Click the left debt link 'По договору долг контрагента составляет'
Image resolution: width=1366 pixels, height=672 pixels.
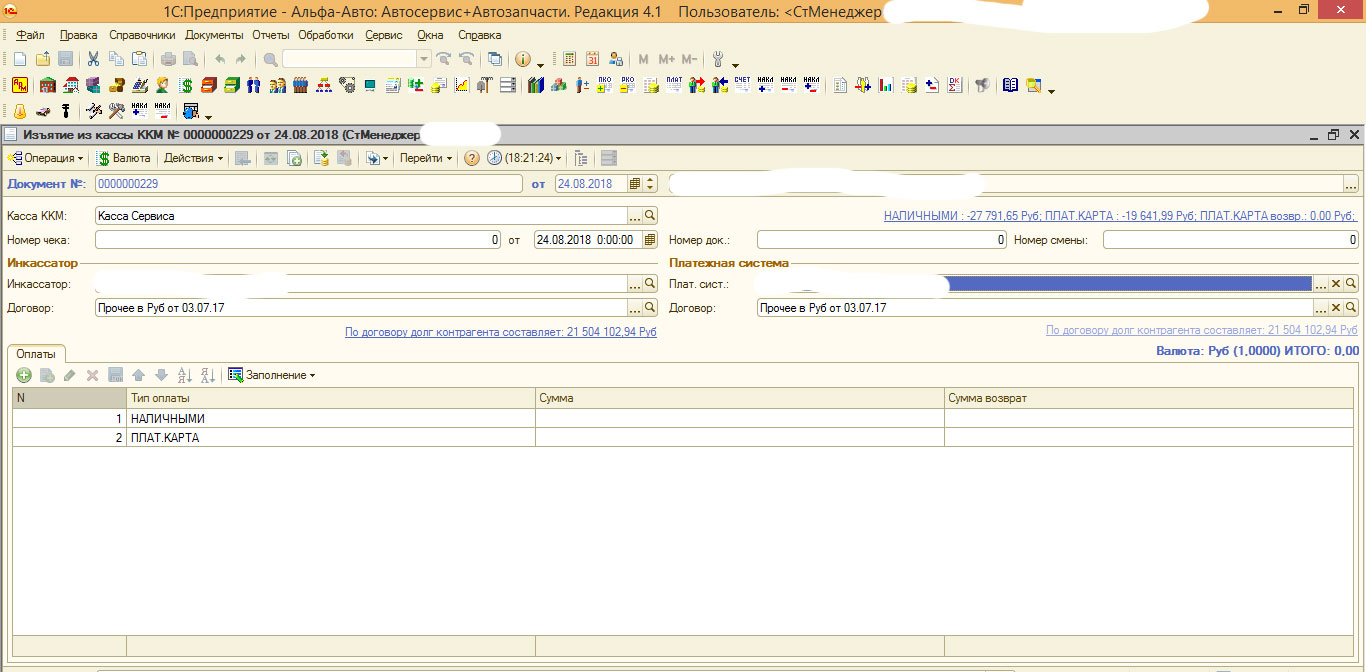click(x=501, y=331)
